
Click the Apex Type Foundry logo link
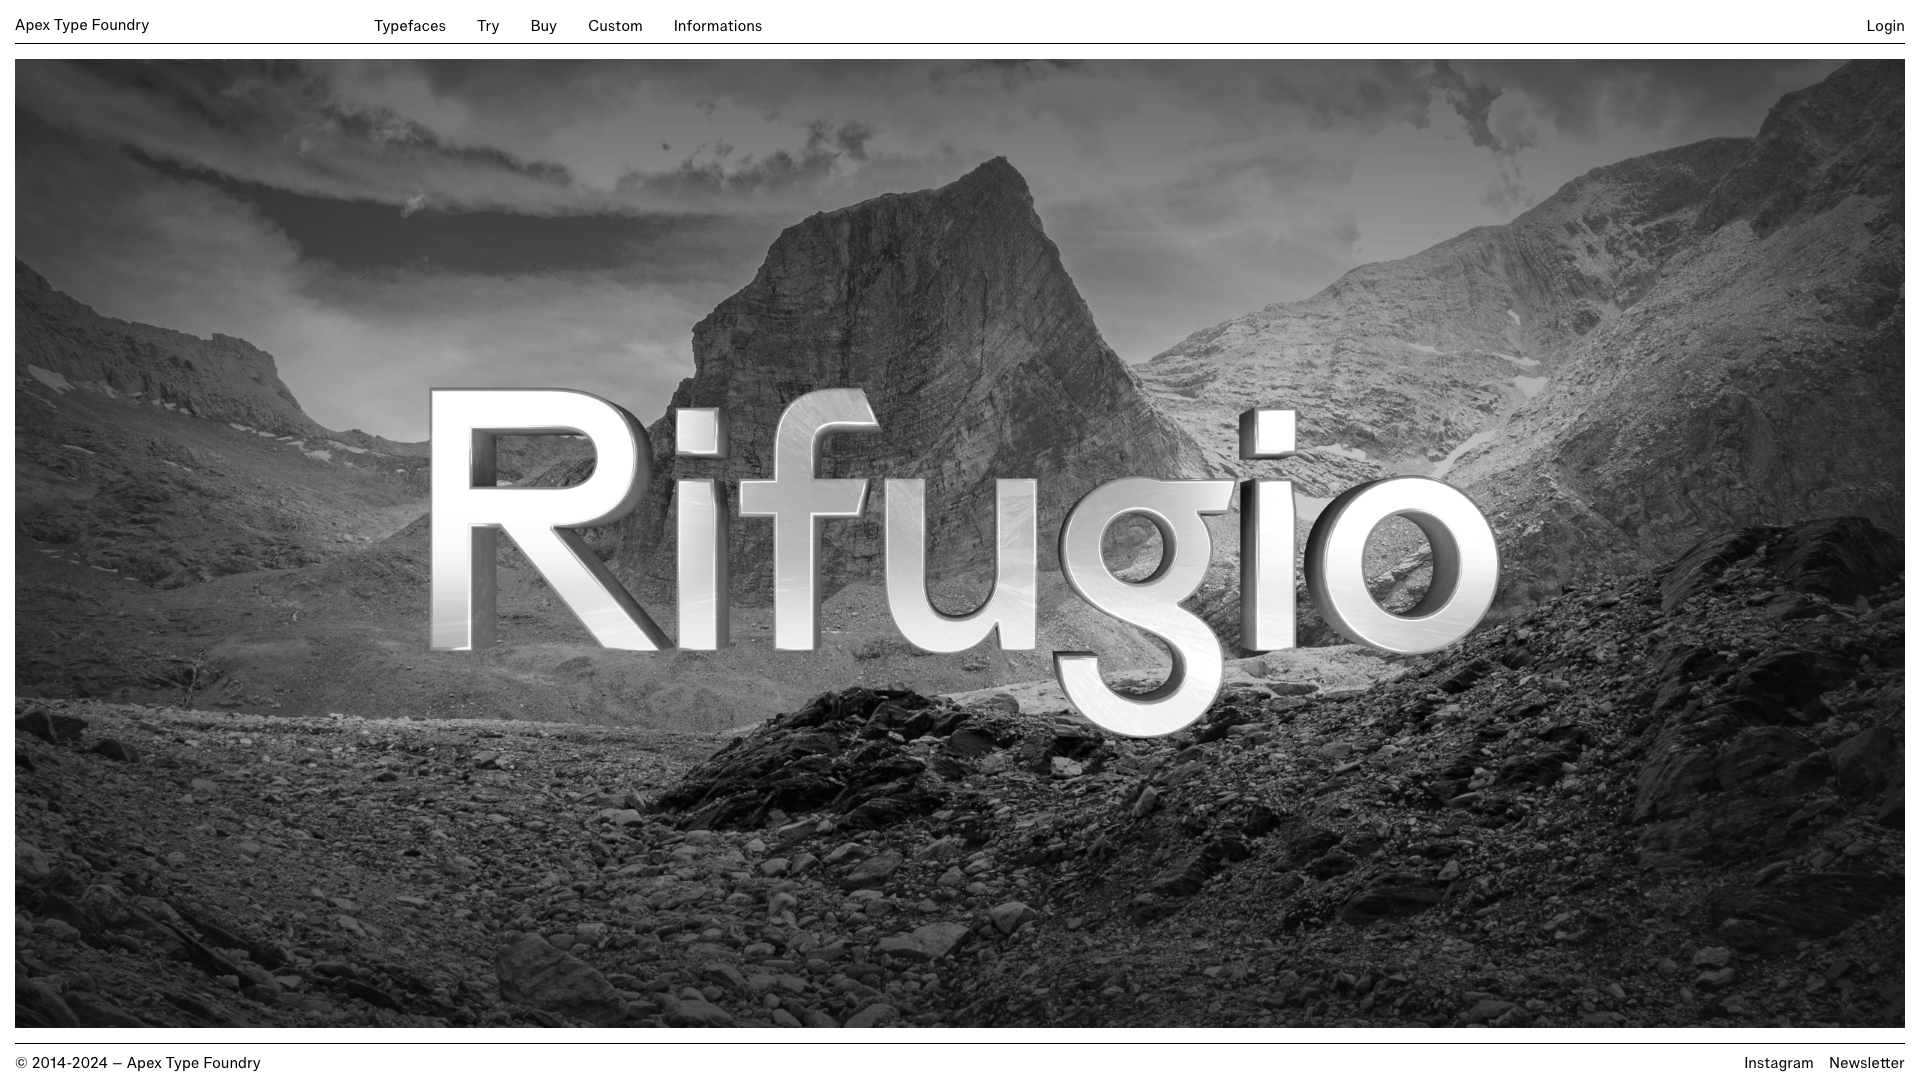point(82,25)
